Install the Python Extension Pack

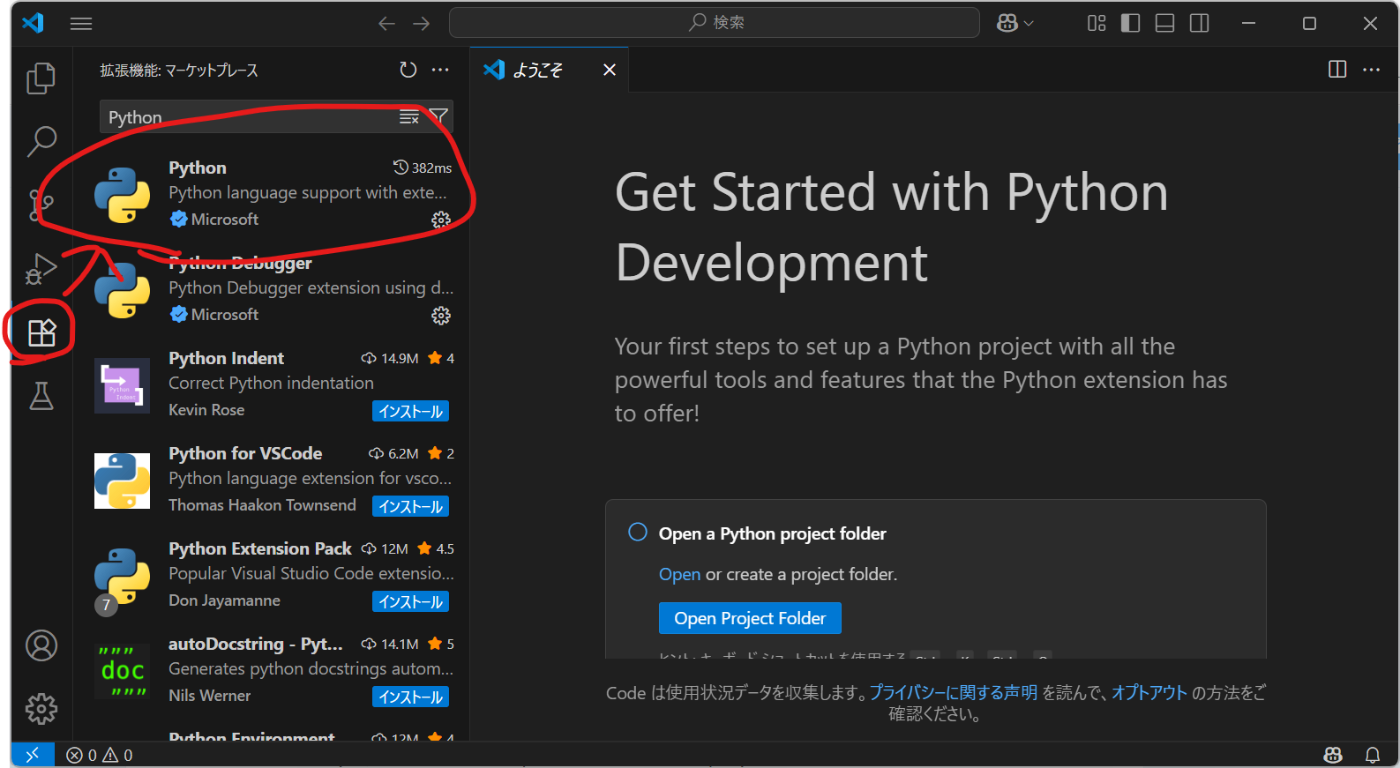coord(410,602)
